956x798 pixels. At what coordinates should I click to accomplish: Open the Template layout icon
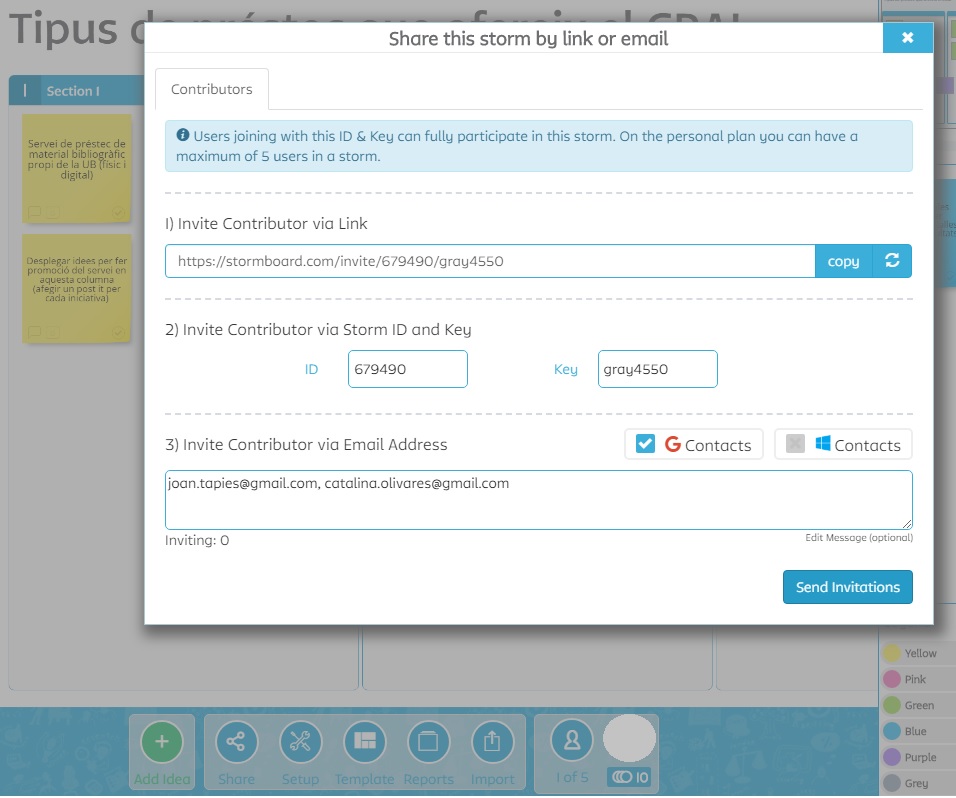click(x=364, y=742)
